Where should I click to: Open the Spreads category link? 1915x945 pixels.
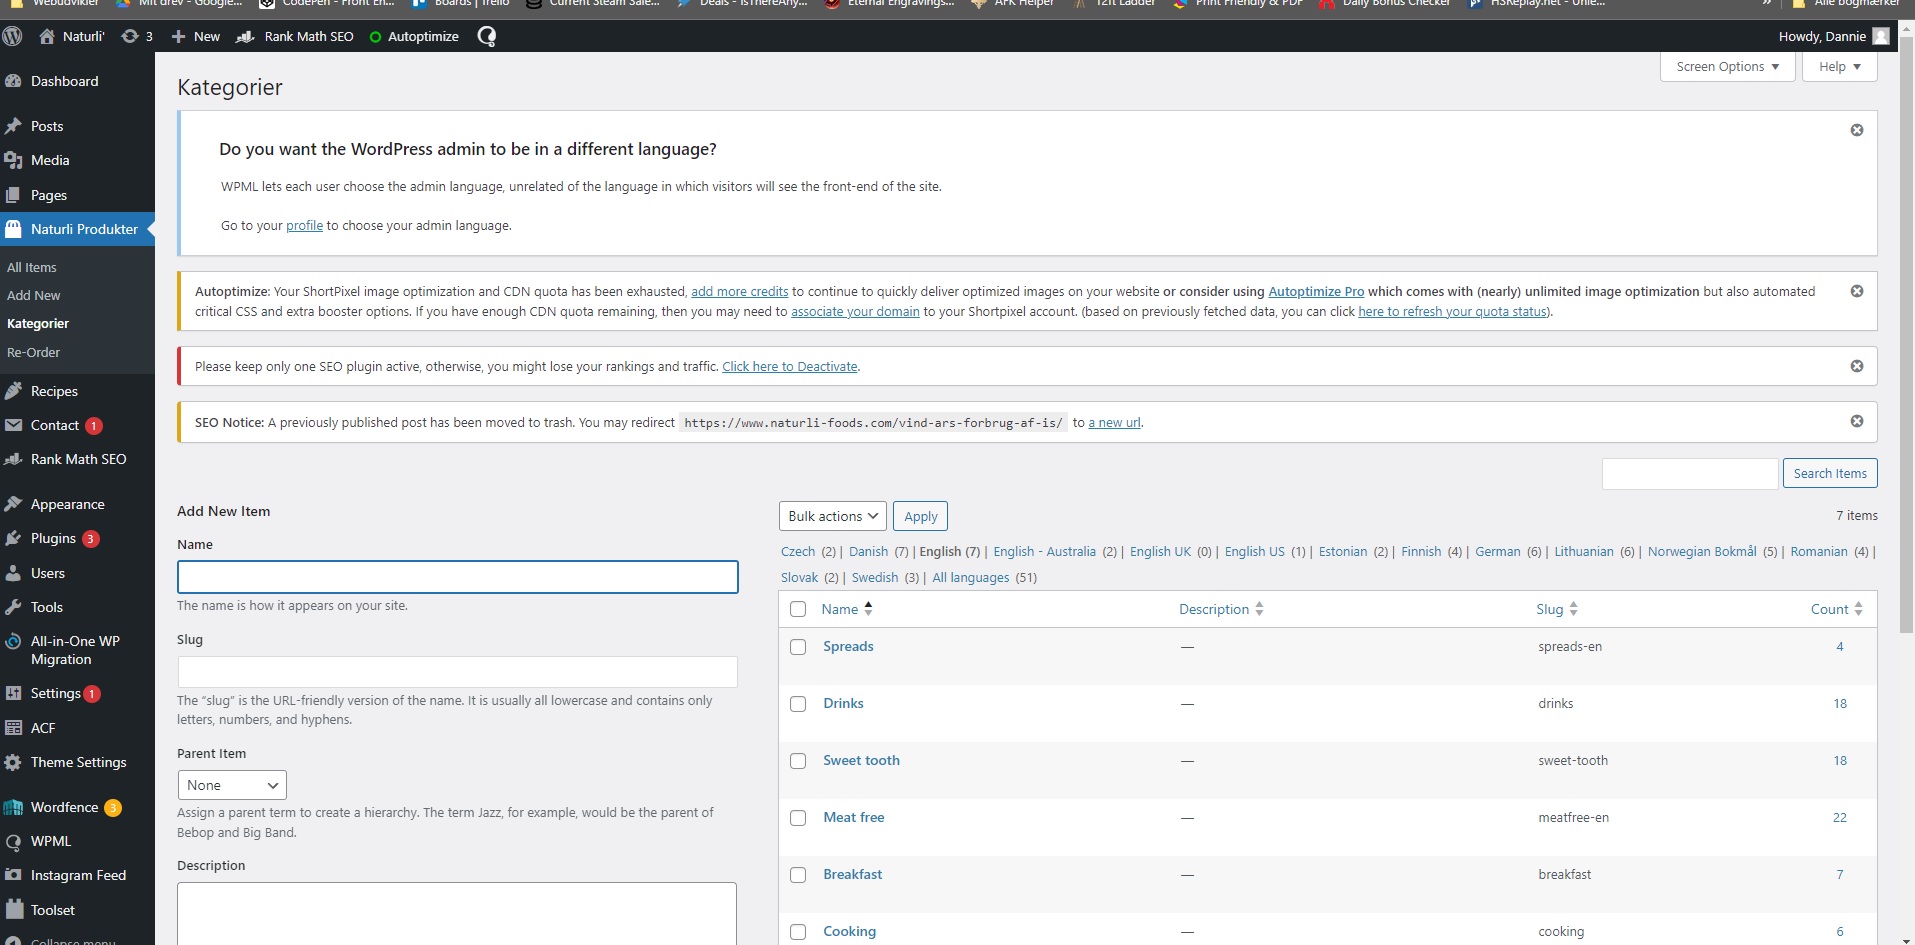pyautogui.click(x=848, y=647)
